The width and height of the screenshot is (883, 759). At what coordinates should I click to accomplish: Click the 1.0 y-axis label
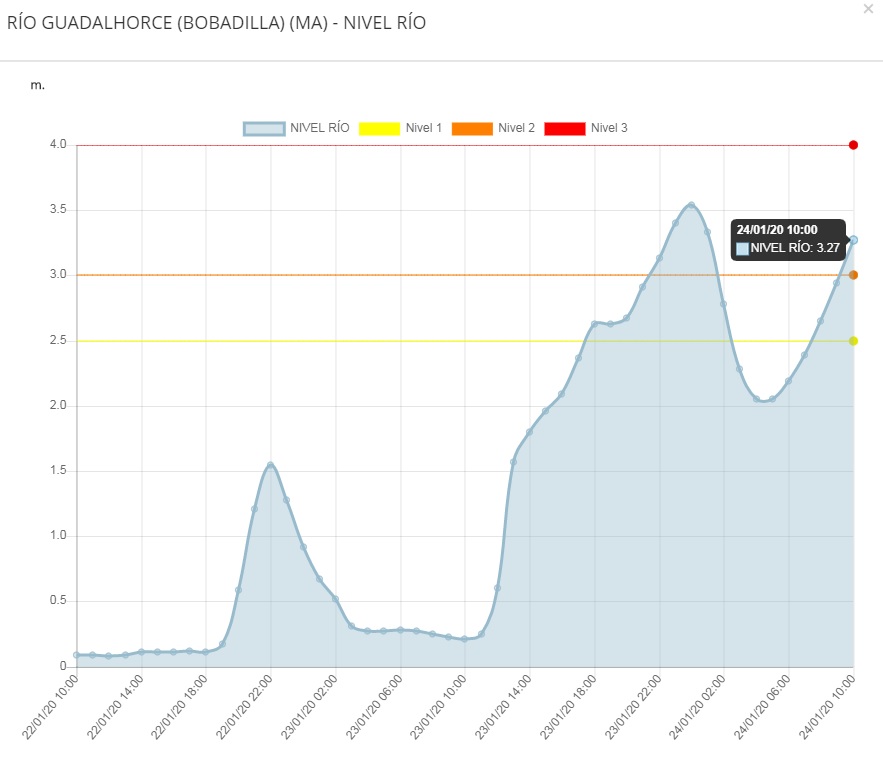tap(58, 535)
